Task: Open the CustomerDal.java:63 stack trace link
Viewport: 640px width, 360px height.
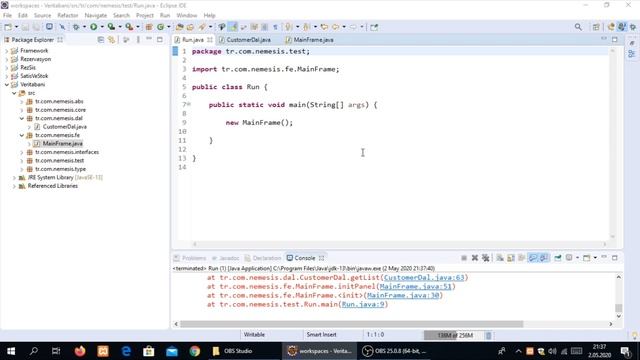Action: coord(424,278)
